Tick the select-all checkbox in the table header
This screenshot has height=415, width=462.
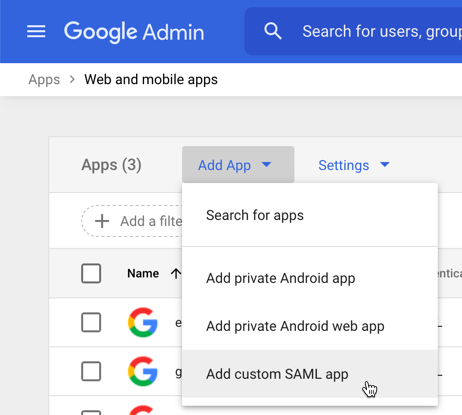[x=91, y=273]
